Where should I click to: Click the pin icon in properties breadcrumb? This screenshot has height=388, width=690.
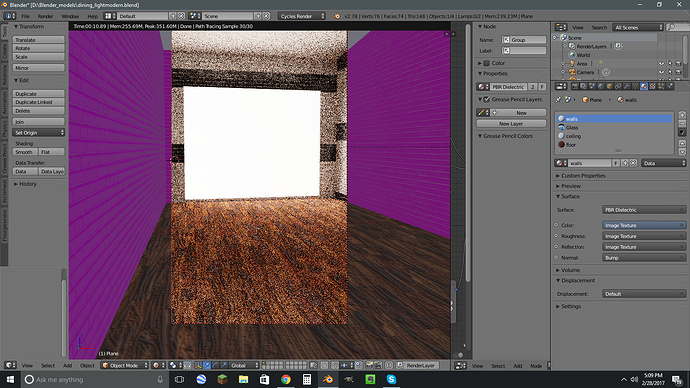pyautogui.click(x=558, y=100)
